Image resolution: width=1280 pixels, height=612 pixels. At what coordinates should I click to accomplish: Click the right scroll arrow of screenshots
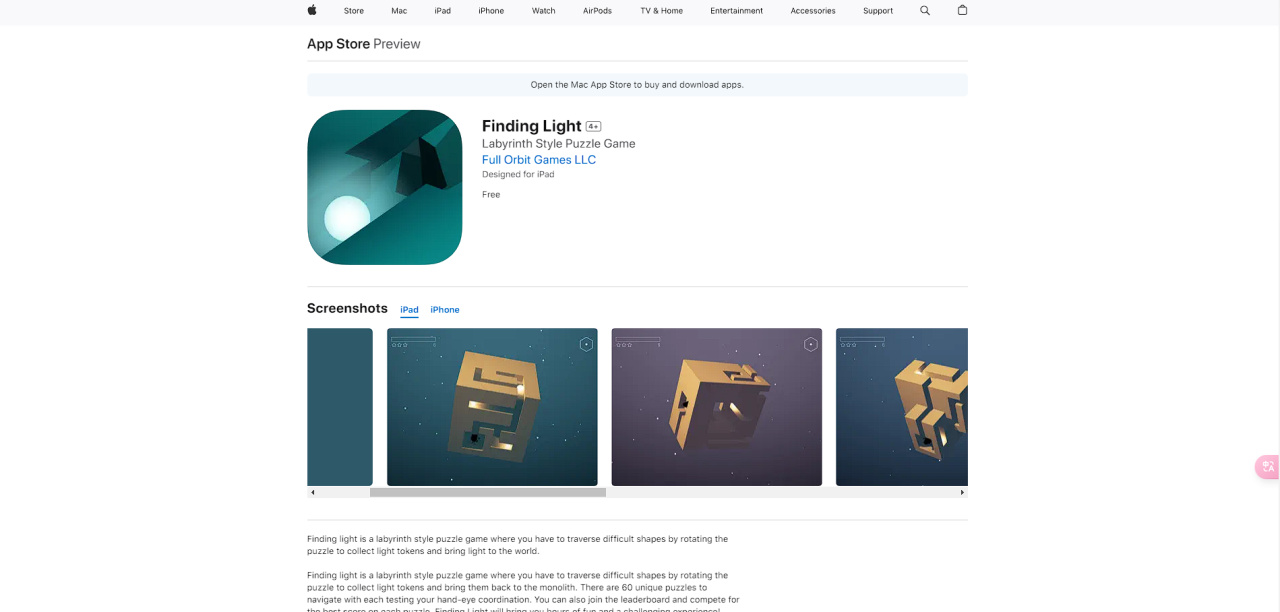click(962, 492)
